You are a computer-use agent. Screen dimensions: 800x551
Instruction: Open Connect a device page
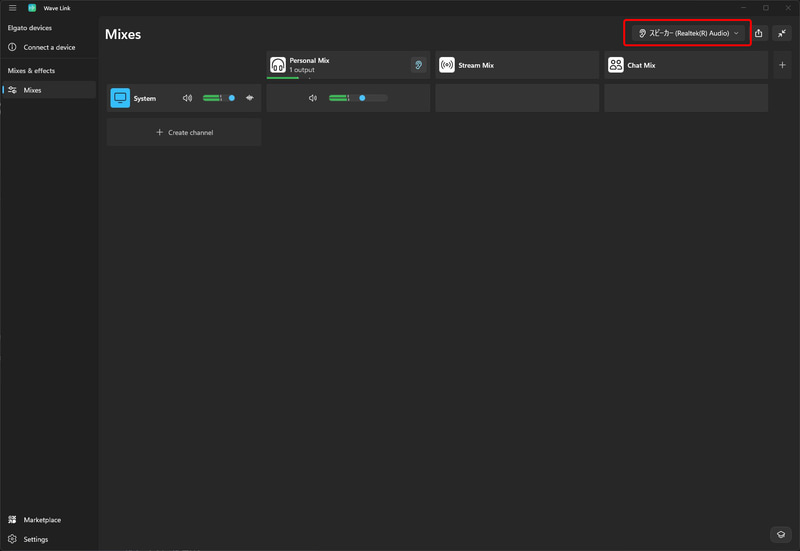(x=49, y=47)
